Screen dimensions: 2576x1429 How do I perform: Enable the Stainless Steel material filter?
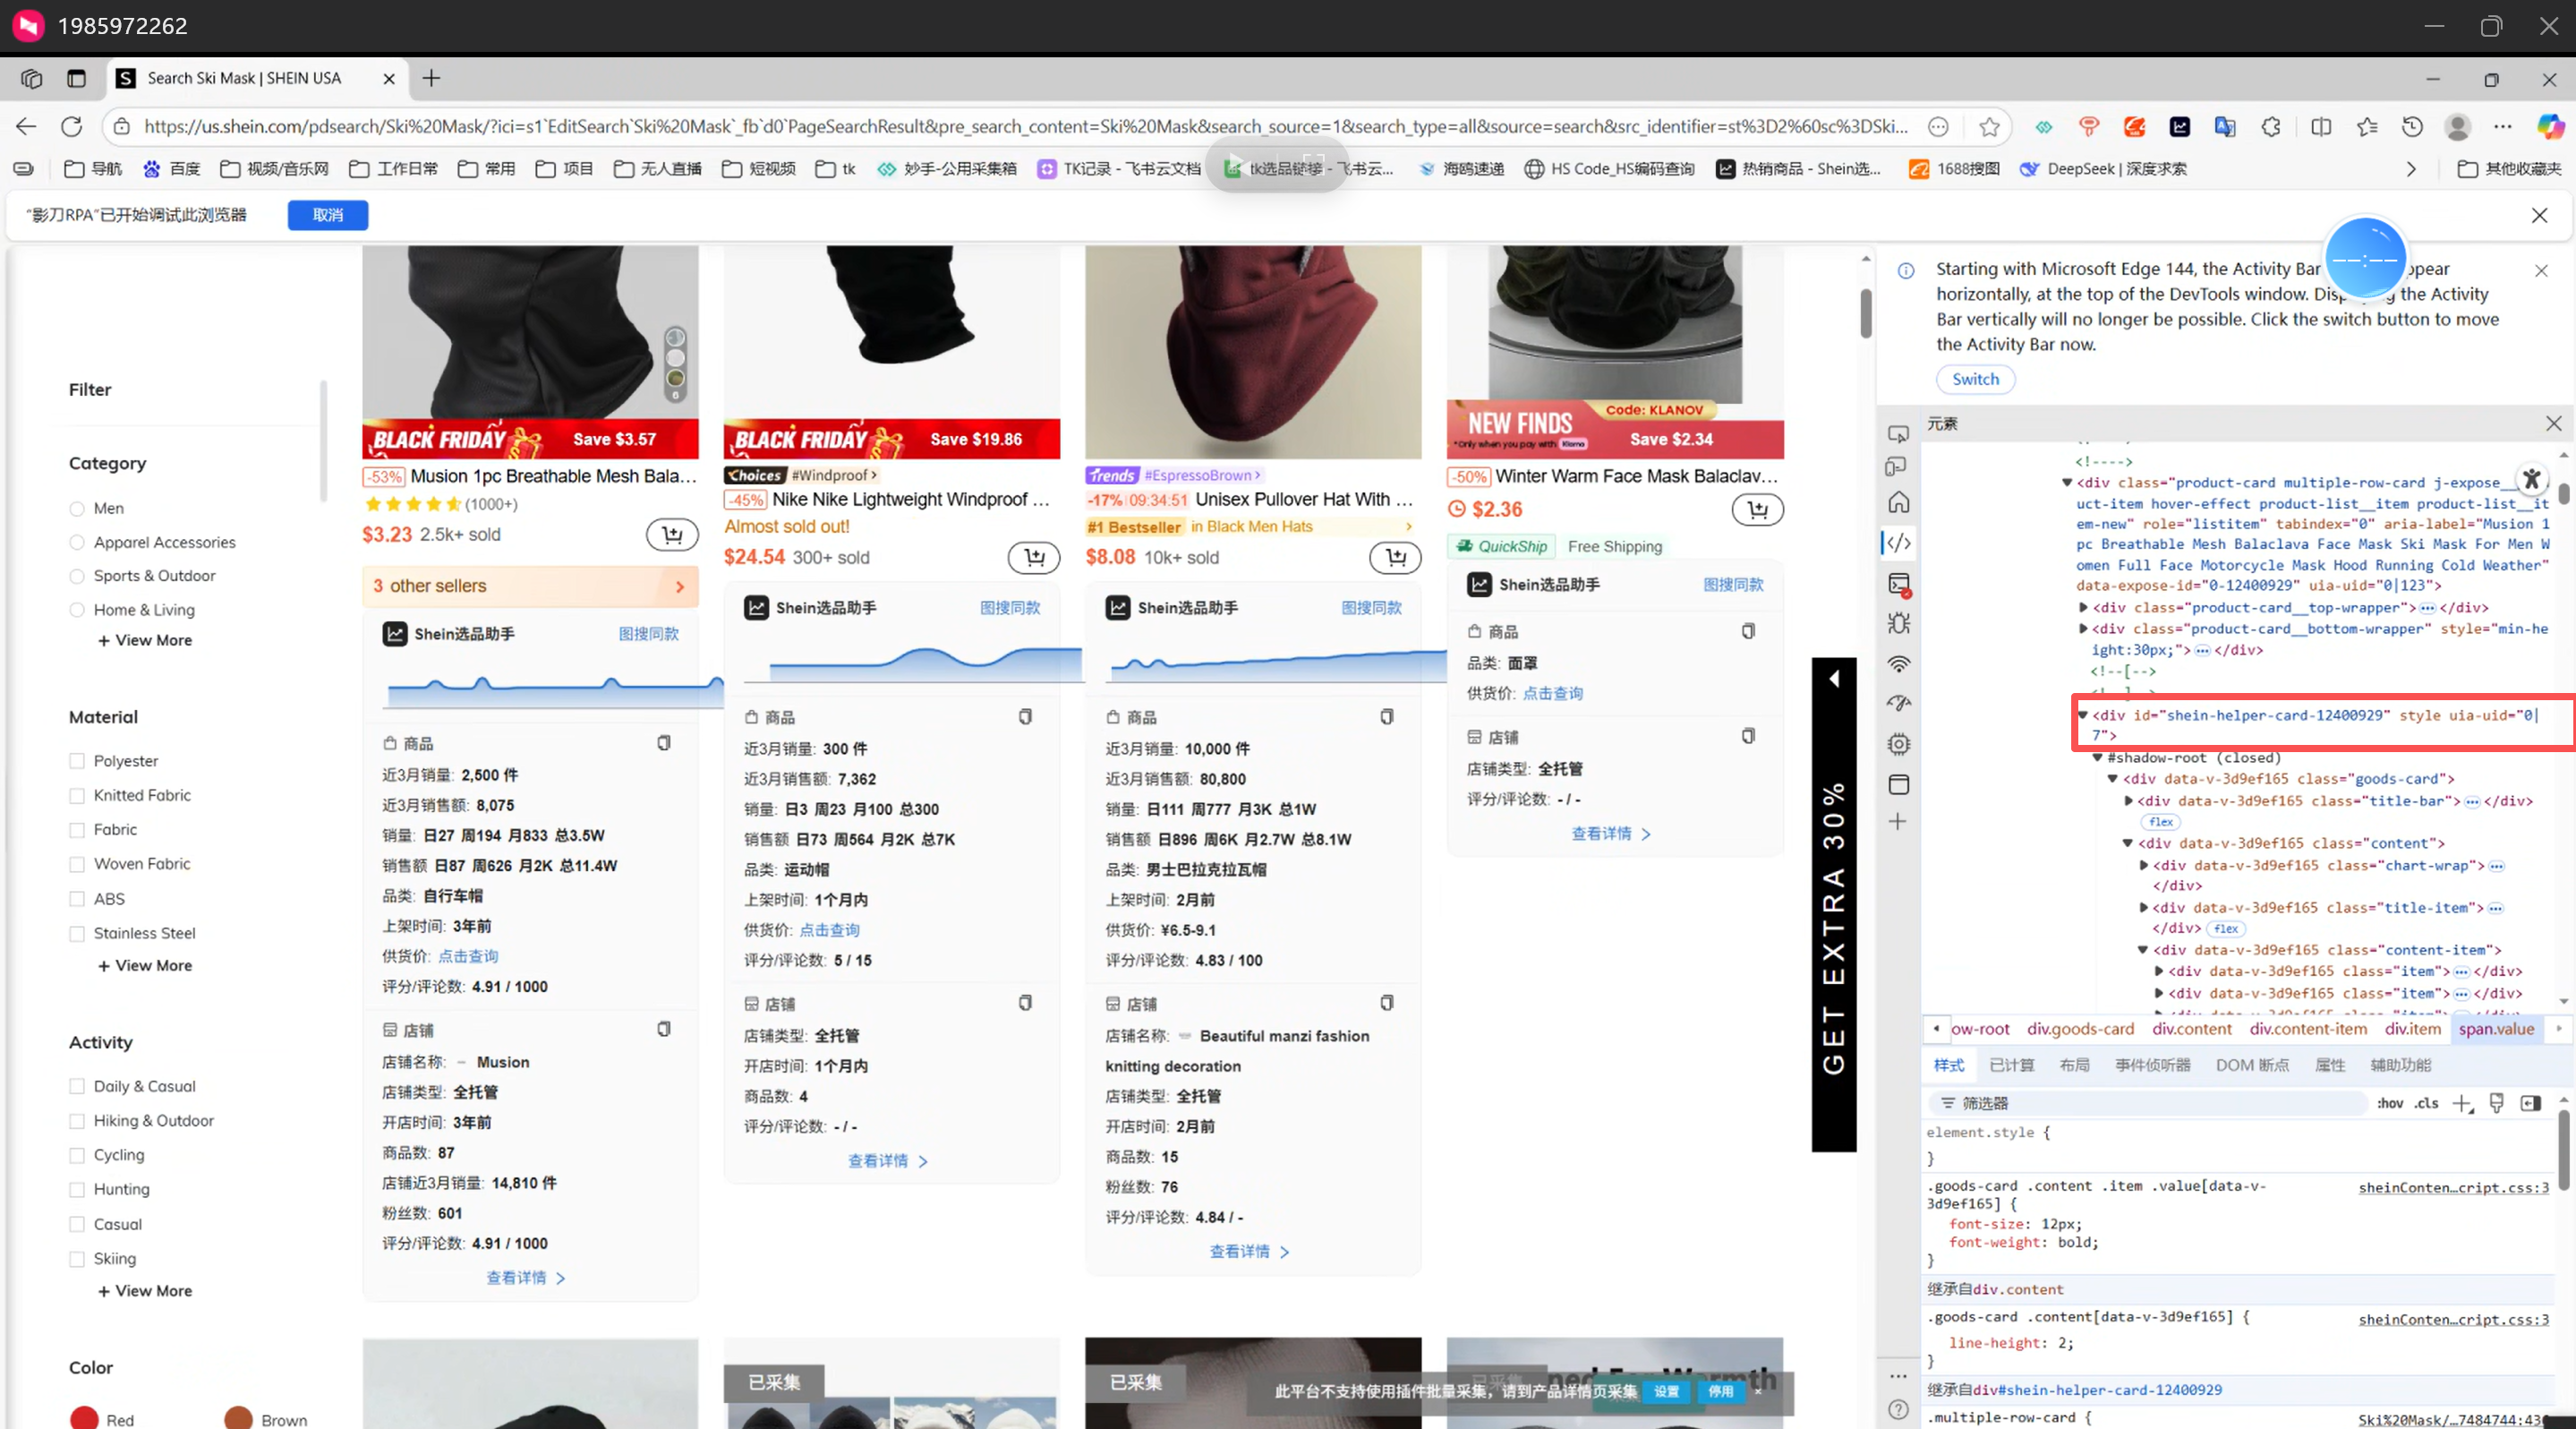coord(77,934)
